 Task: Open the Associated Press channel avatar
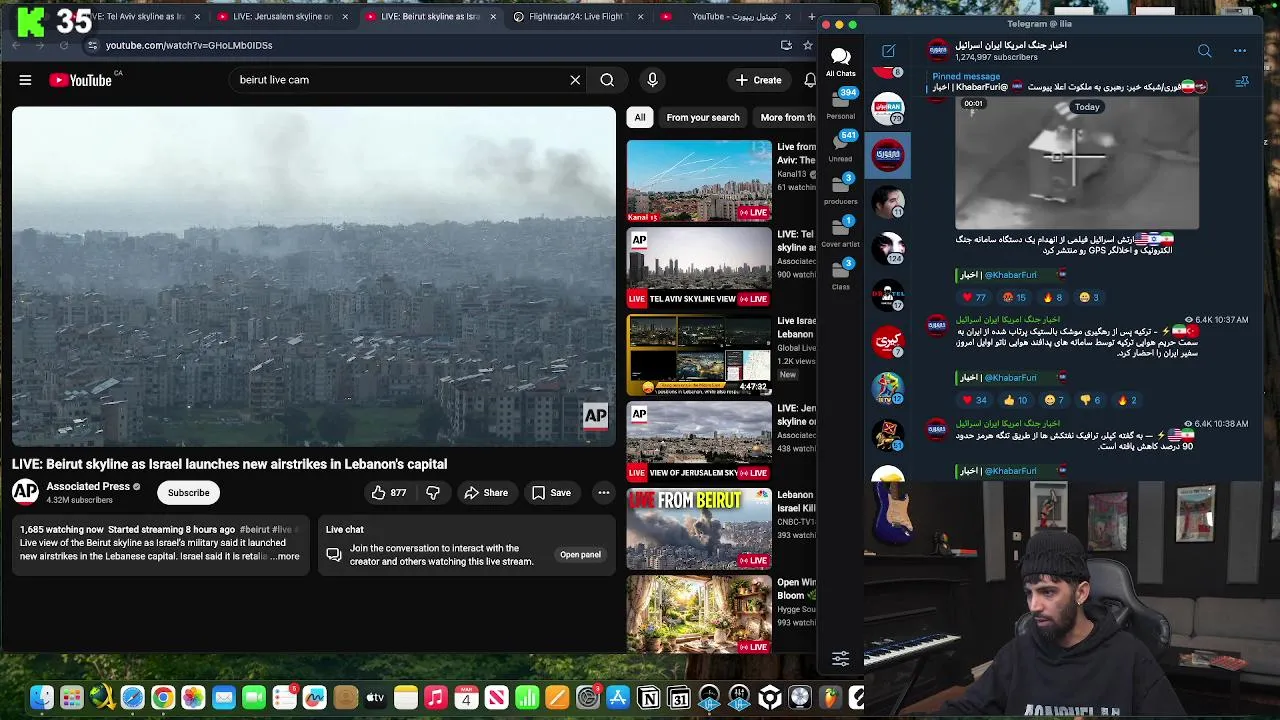click(25, 492)
